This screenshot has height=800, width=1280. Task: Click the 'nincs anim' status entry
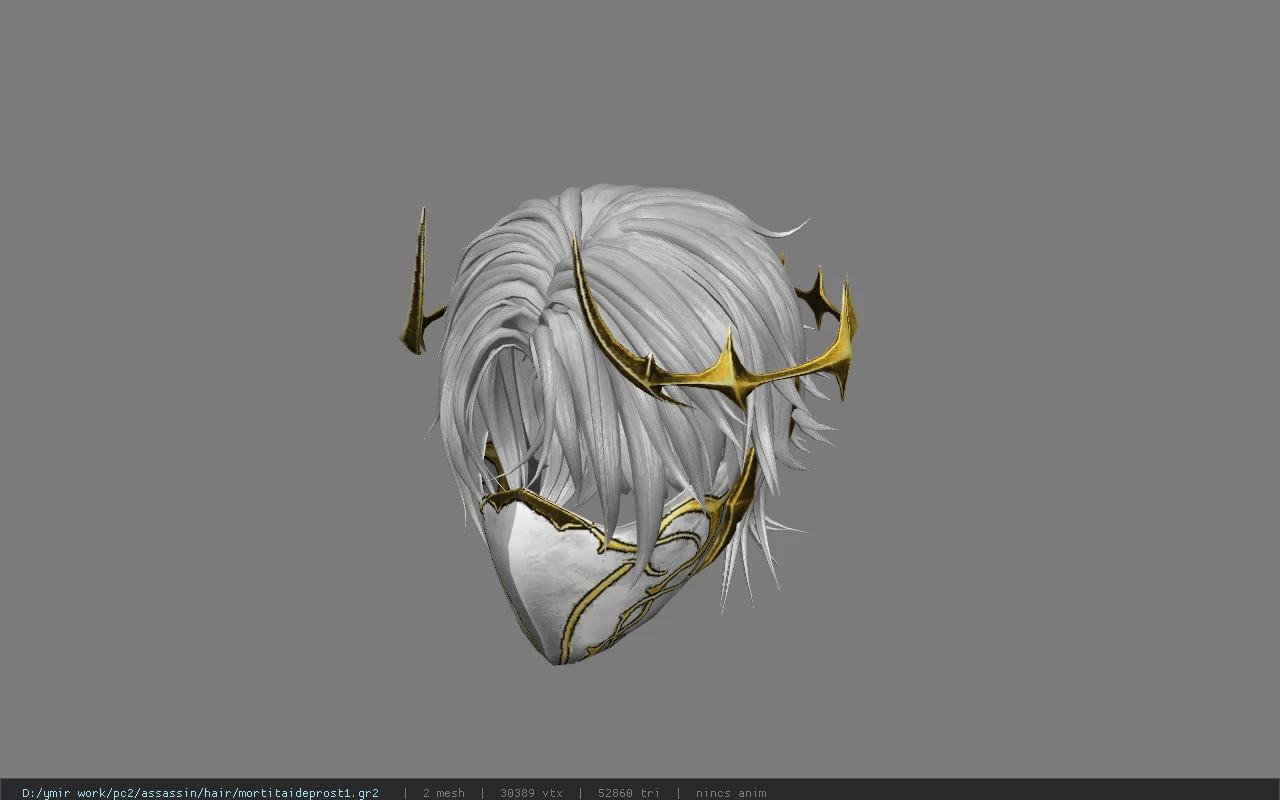731,793
